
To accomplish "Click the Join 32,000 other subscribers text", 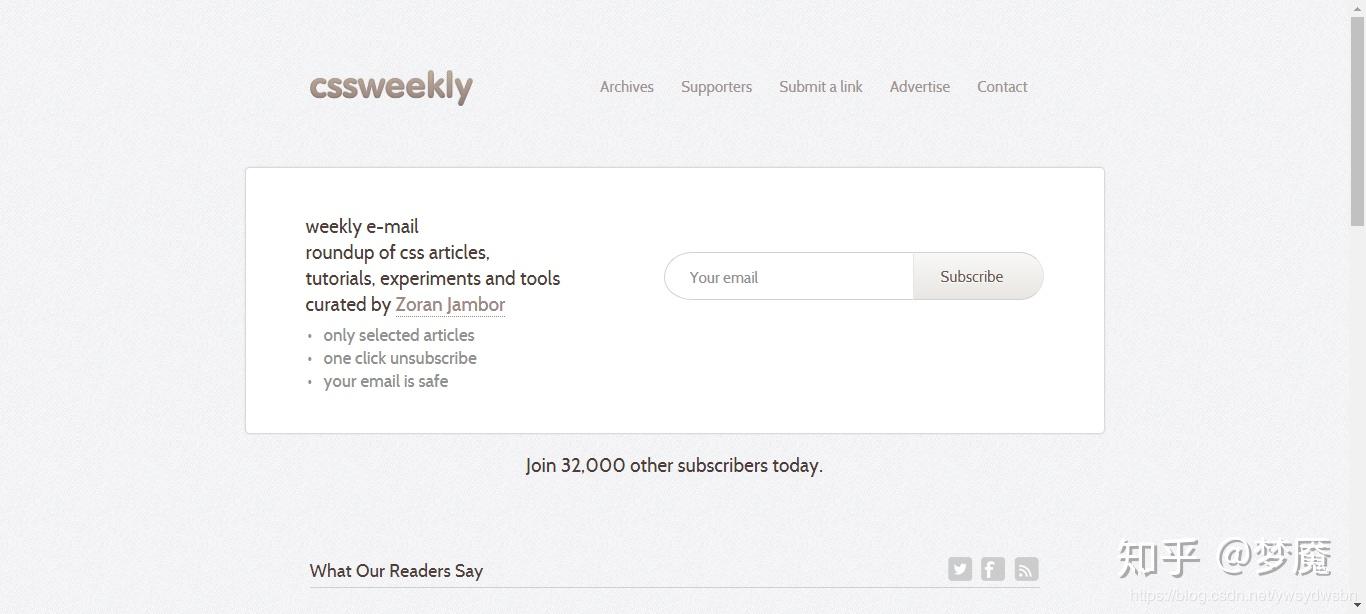I will 674,465.
